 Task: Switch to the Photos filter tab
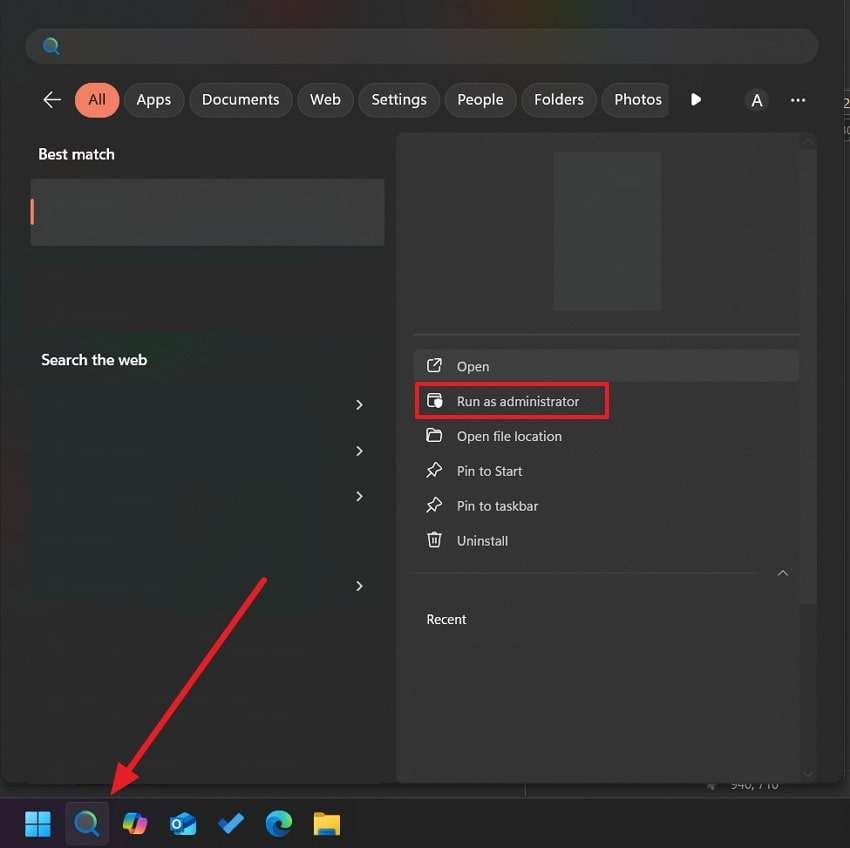tap(635, 100)
